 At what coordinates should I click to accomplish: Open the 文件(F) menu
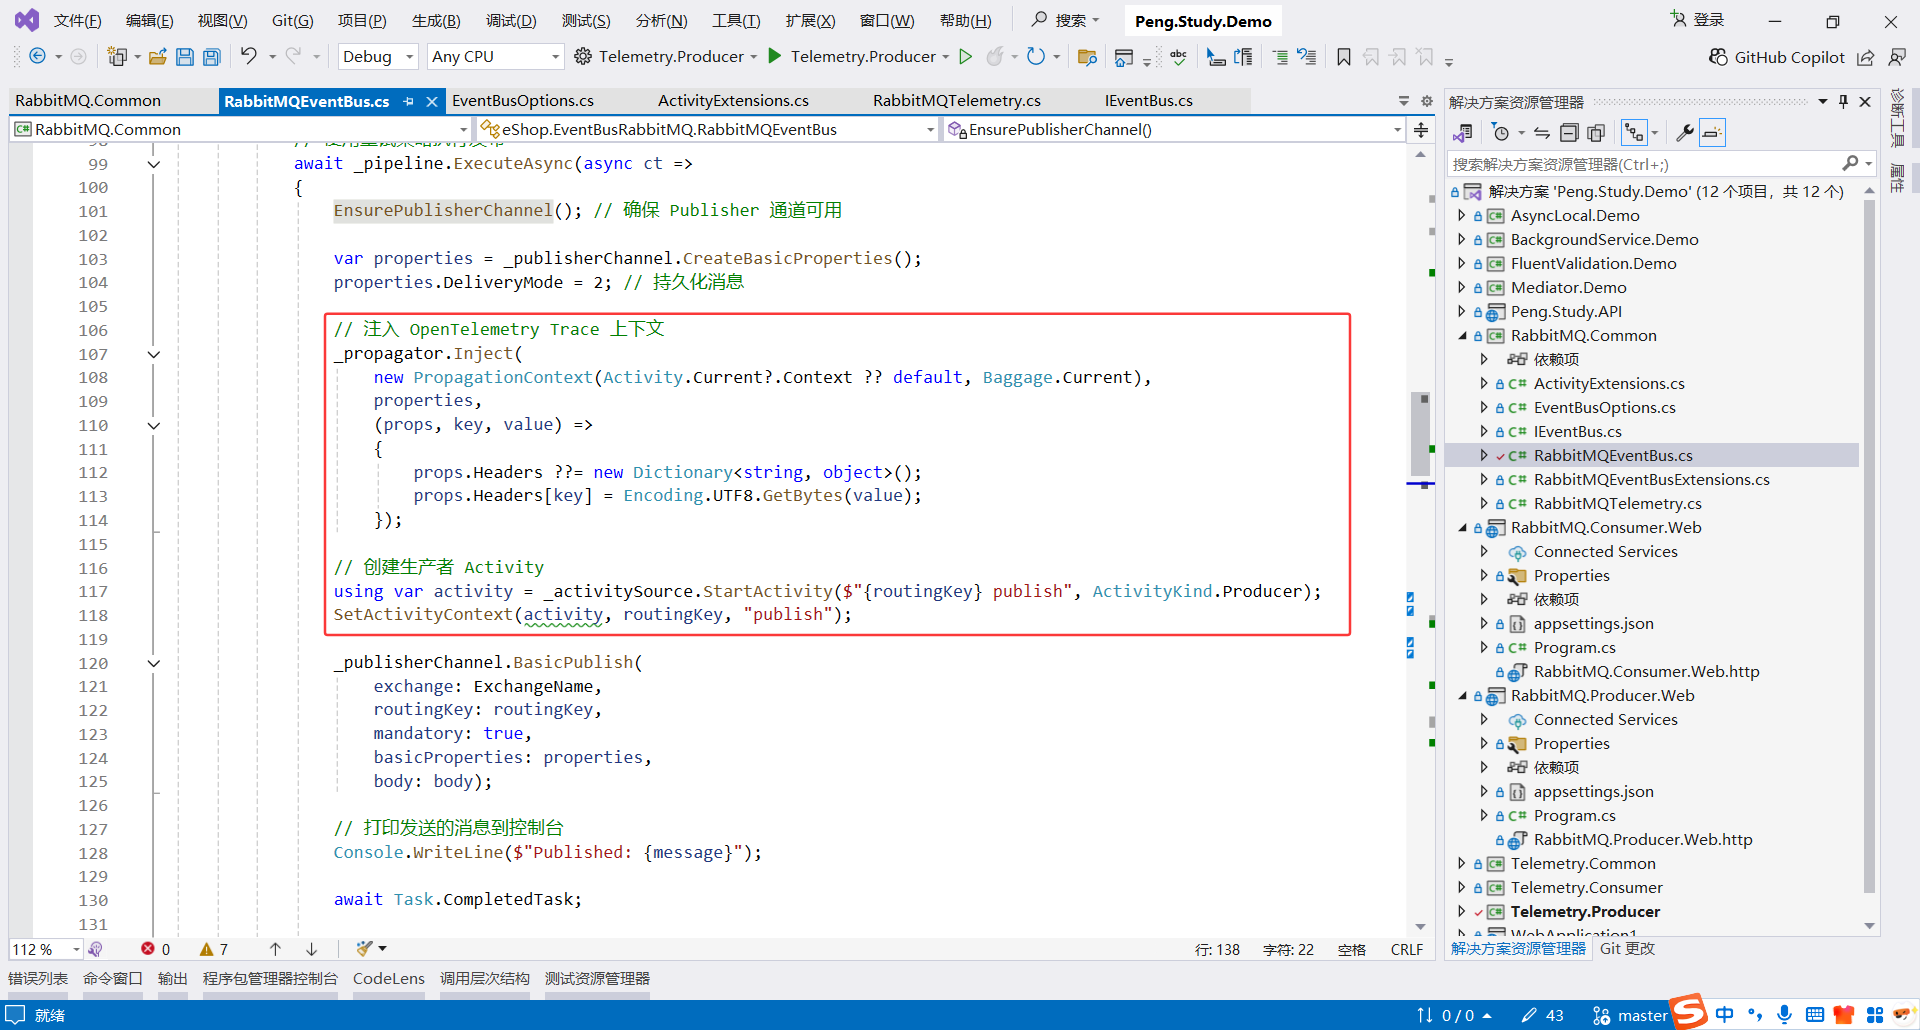77,21
